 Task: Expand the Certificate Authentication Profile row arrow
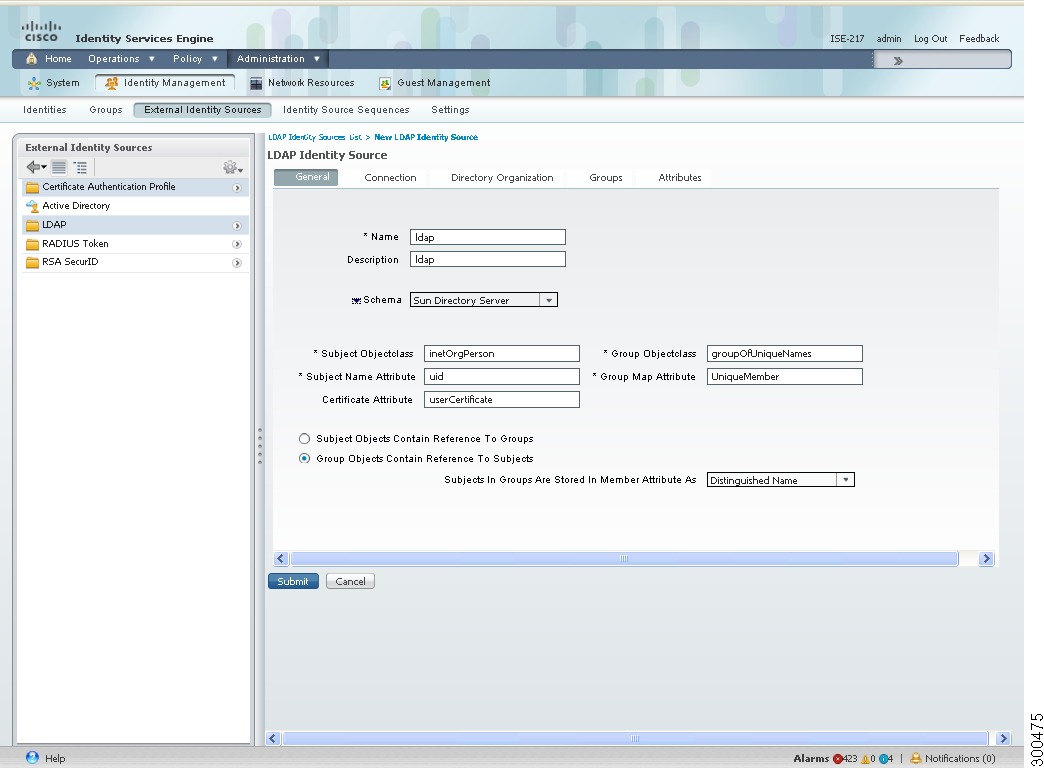tap(236, 188)
